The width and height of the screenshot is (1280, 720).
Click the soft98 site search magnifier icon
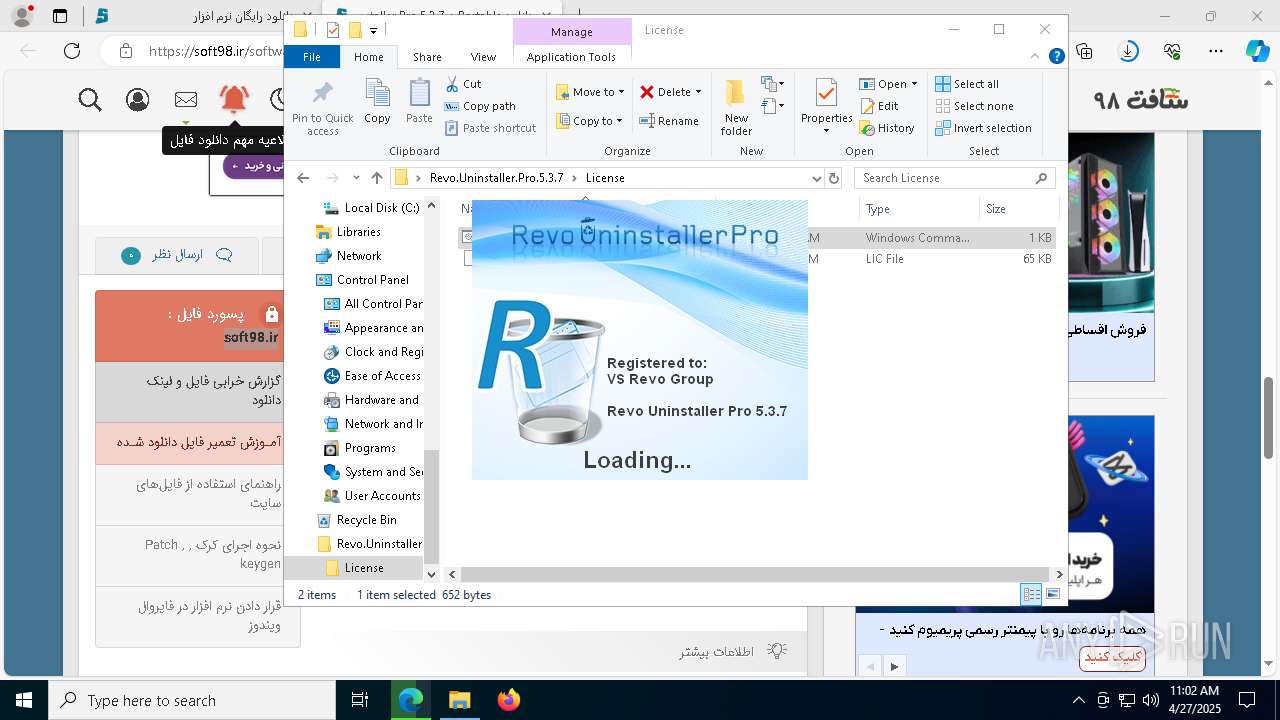pyautogui.click(x=90, y=99)
